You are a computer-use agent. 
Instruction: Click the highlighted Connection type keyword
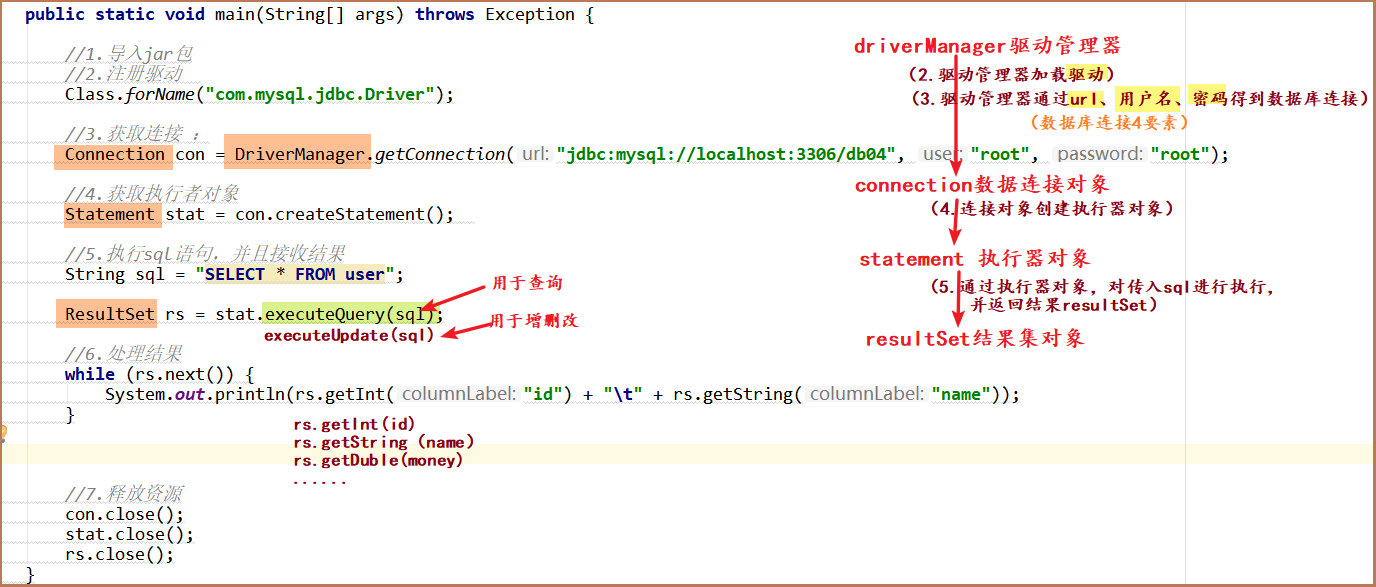coord(114,154)
